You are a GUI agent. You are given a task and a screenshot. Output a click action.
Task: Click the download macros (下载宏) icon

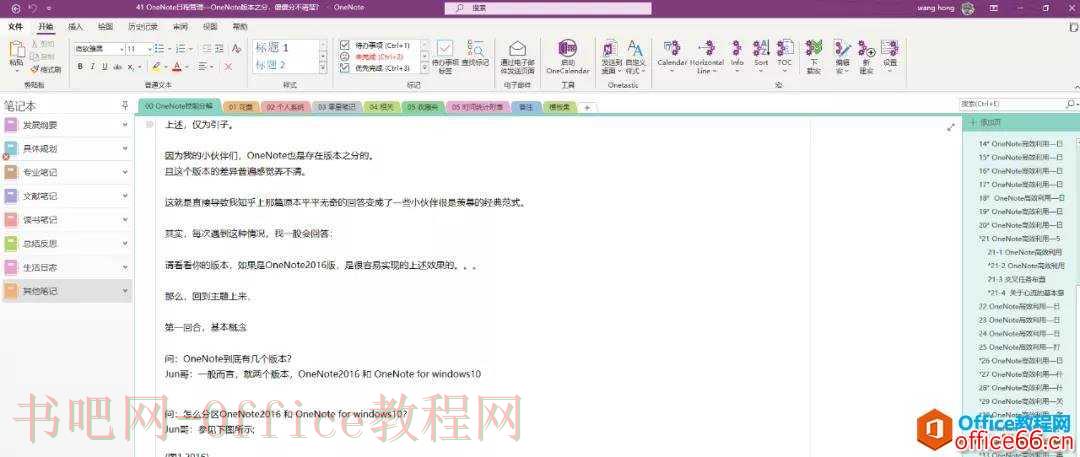[x=814, y=47]
